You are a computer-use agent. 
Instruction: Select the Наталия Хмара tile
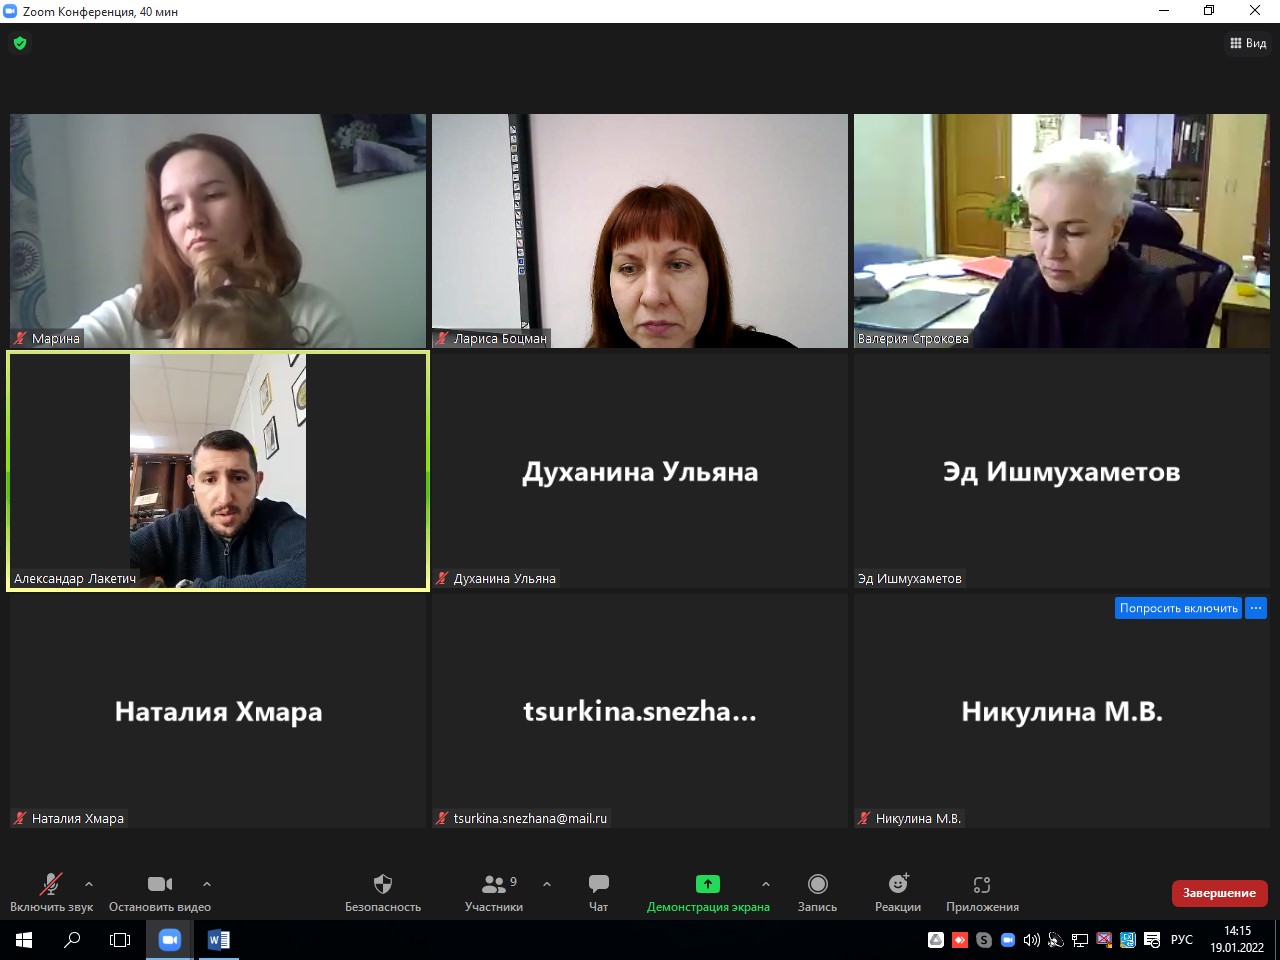pos(218,711)
